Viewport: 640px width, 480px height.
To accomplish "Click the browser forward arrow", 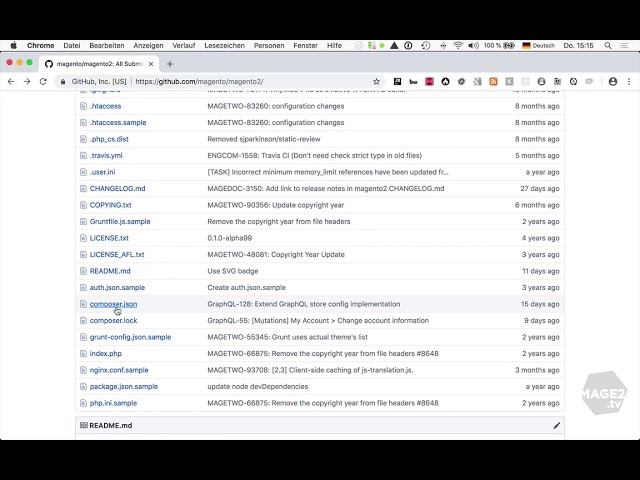I will pos(27,82).
